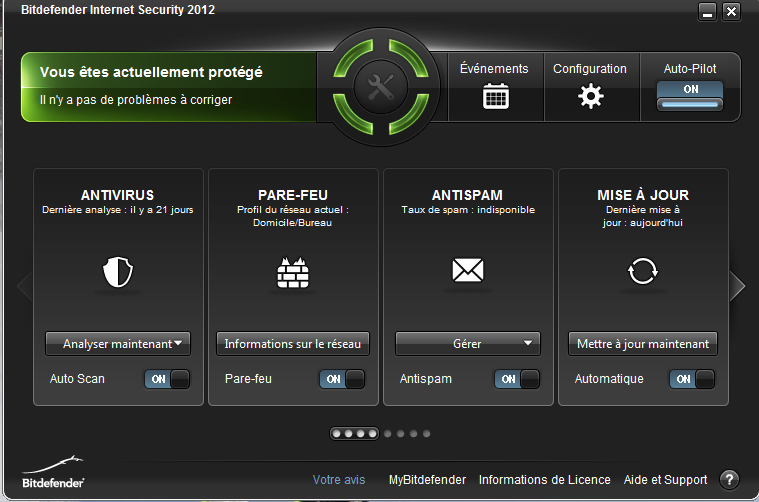
Task: Disable the Antispam switch
Action: (516, 379)
